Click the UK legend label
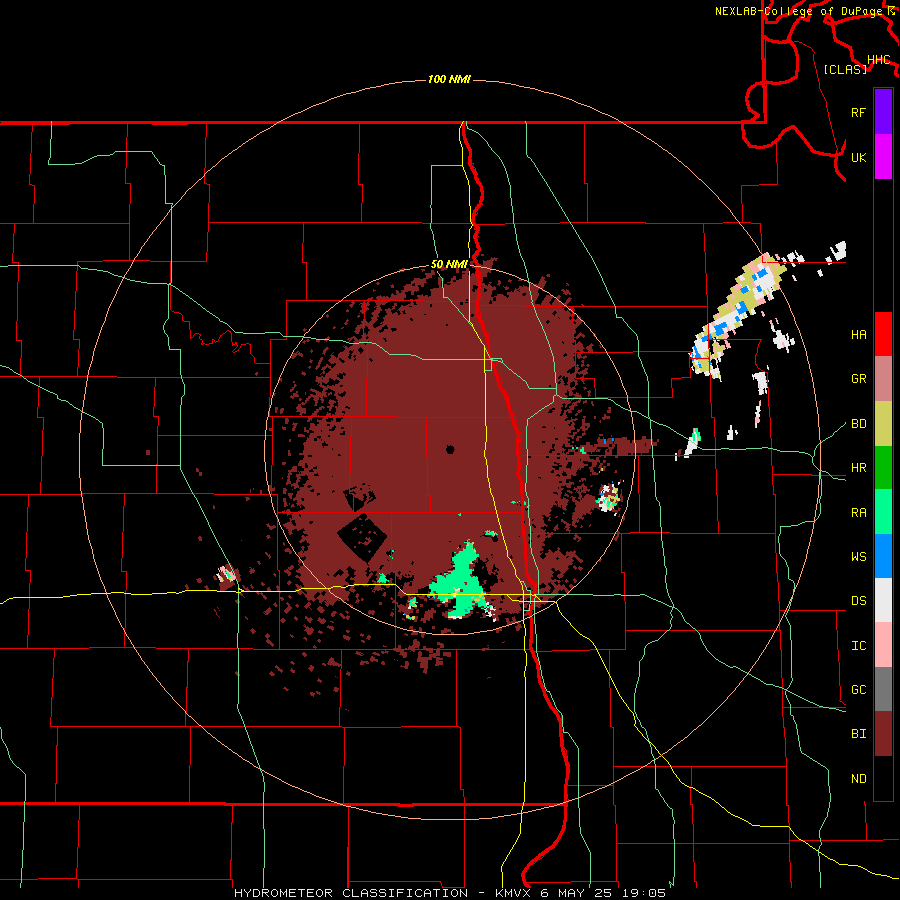Image resolution: width=900 pixels, height=900 pixels. coord(858,158)
